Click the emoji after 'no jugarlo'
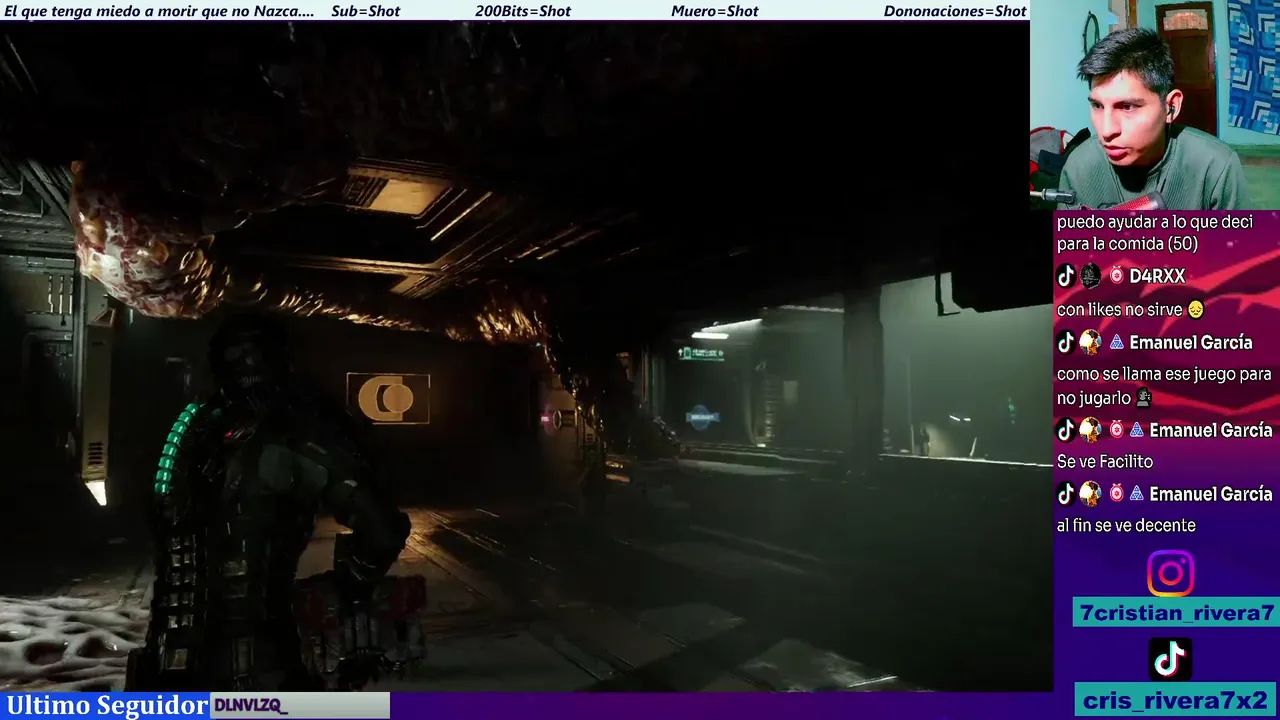The height and width of the screenshot is (720, 1280). 1143,398
